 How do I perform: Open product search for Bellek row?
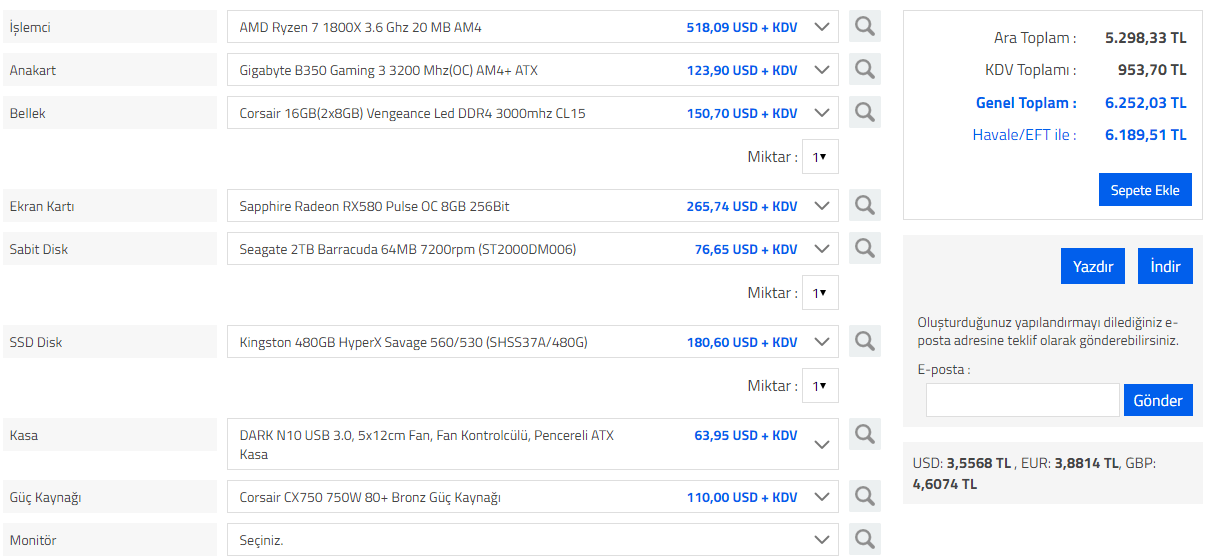(865, 113)
